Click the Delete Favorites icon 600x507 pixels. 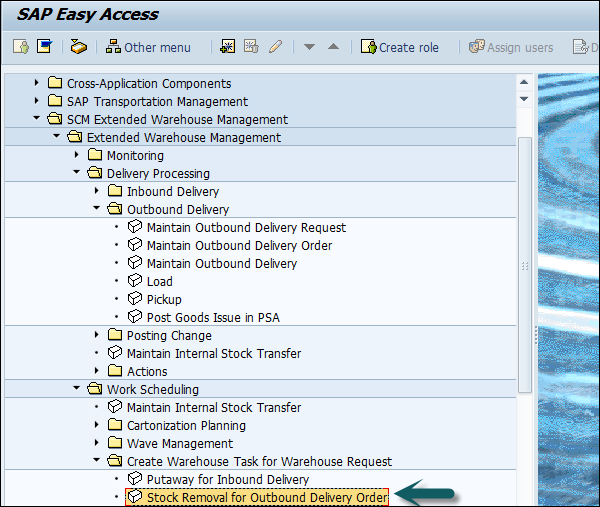tap(251, 47)
